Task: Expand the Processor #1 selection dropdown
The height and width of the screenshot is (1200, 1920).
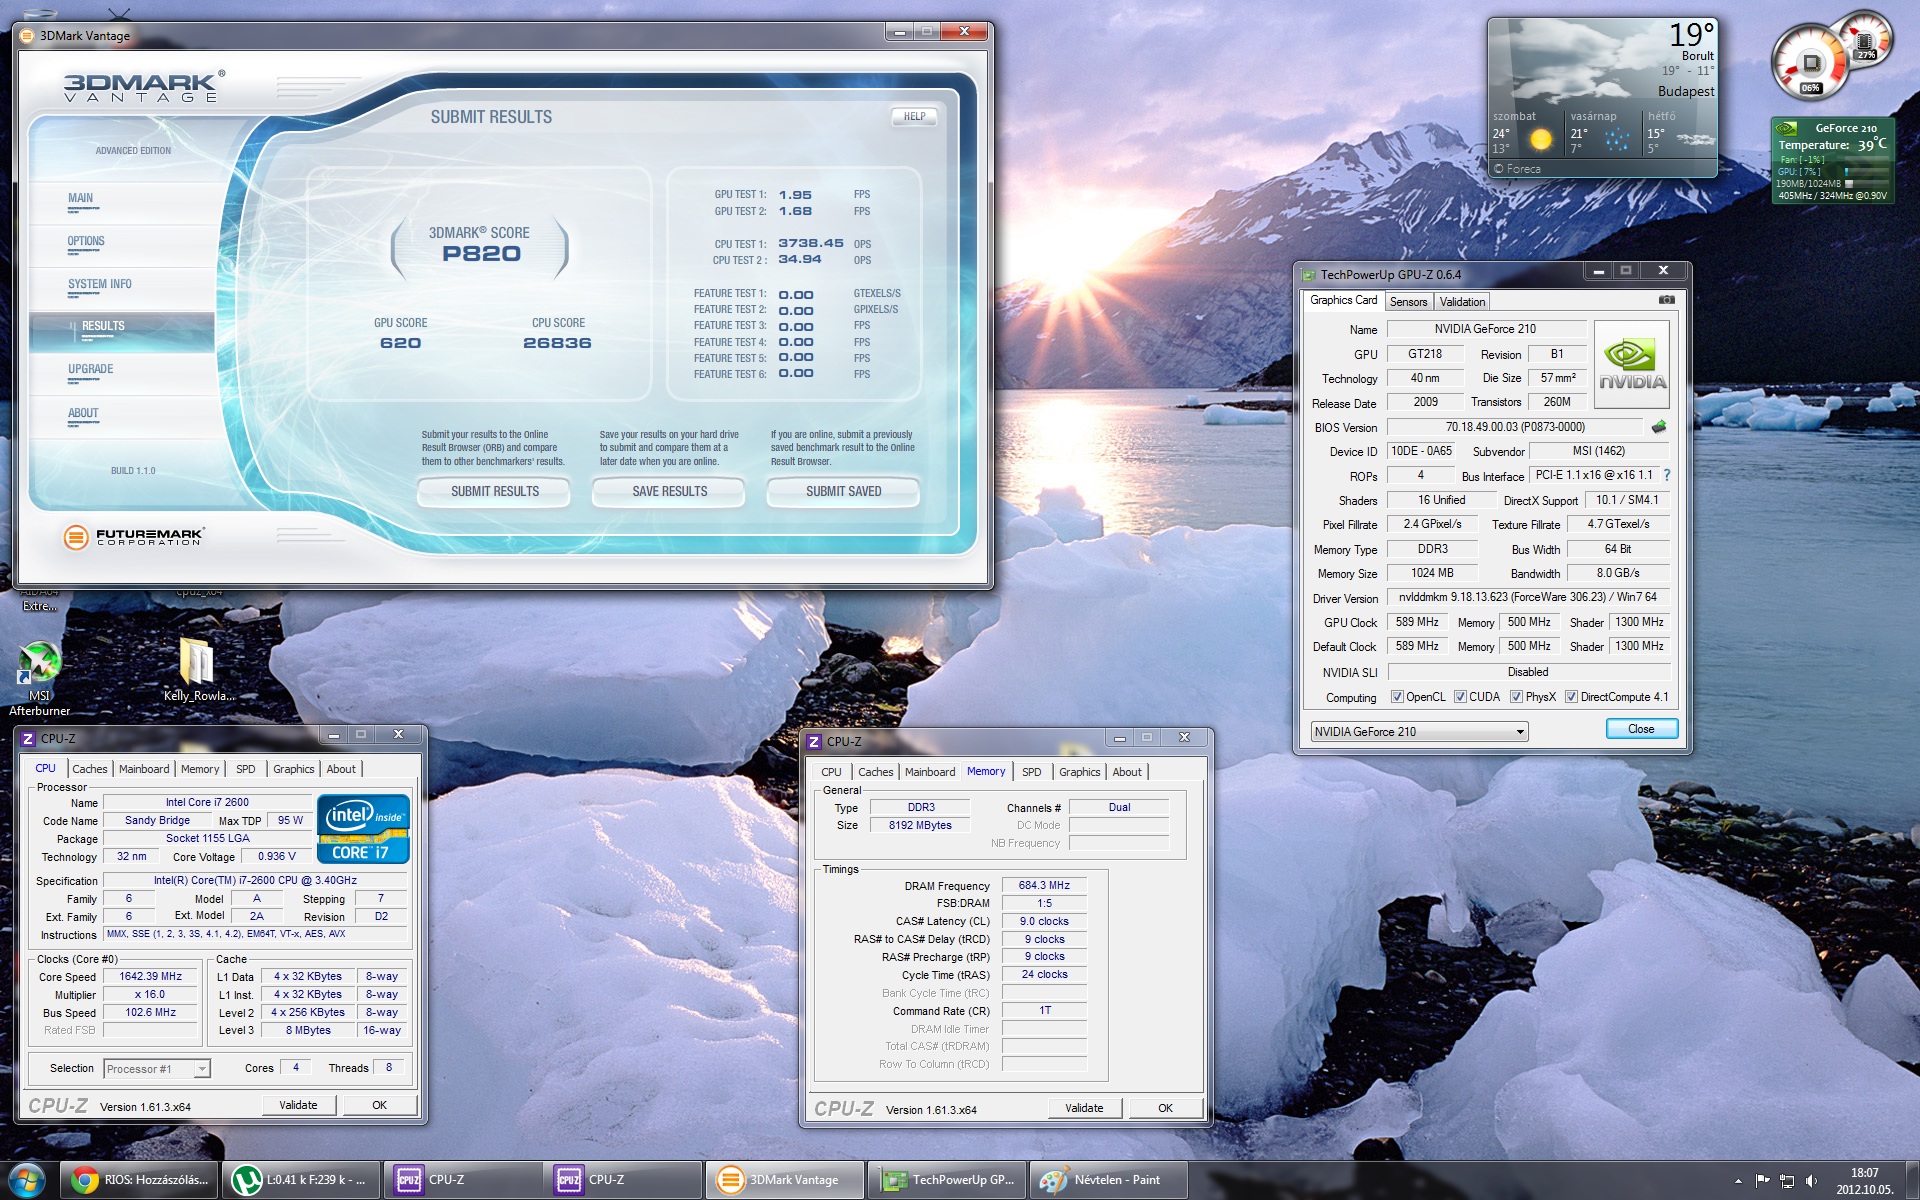Action: [x=201, y=1069]
